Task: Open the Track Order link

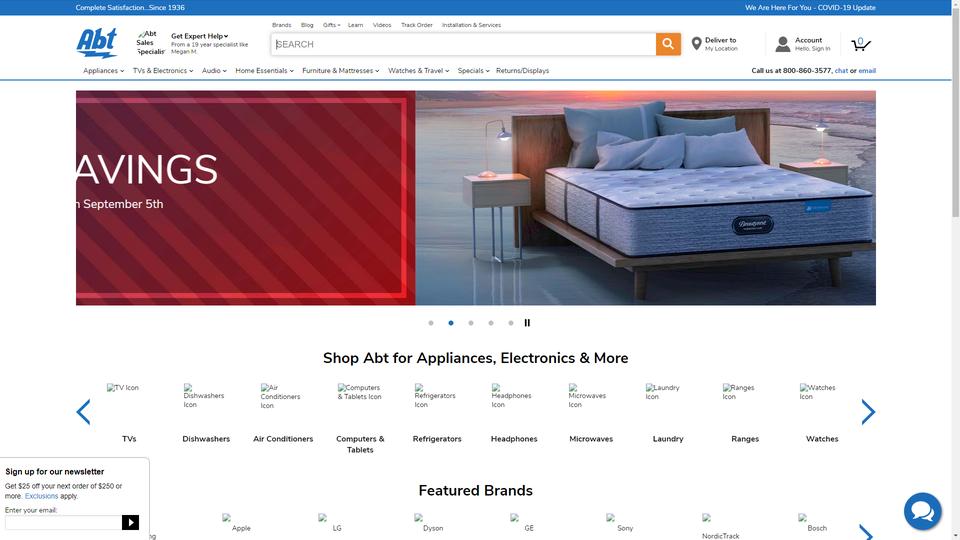Action: pos(417,25)
